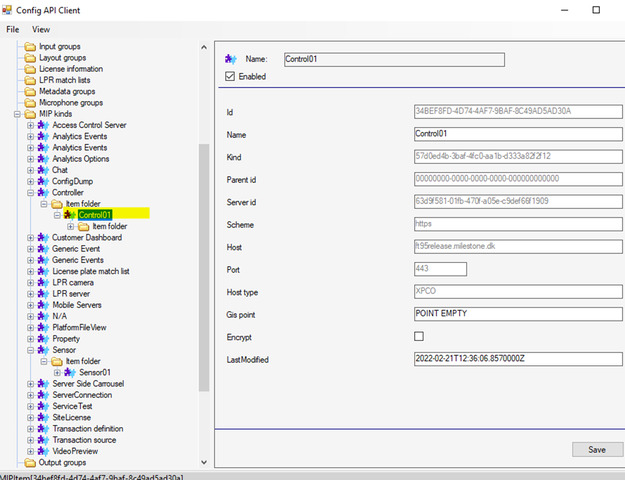This screenshot has width=625, height=480.
Task: Collapse the Controller tree node
Action: tap(31, 192)
